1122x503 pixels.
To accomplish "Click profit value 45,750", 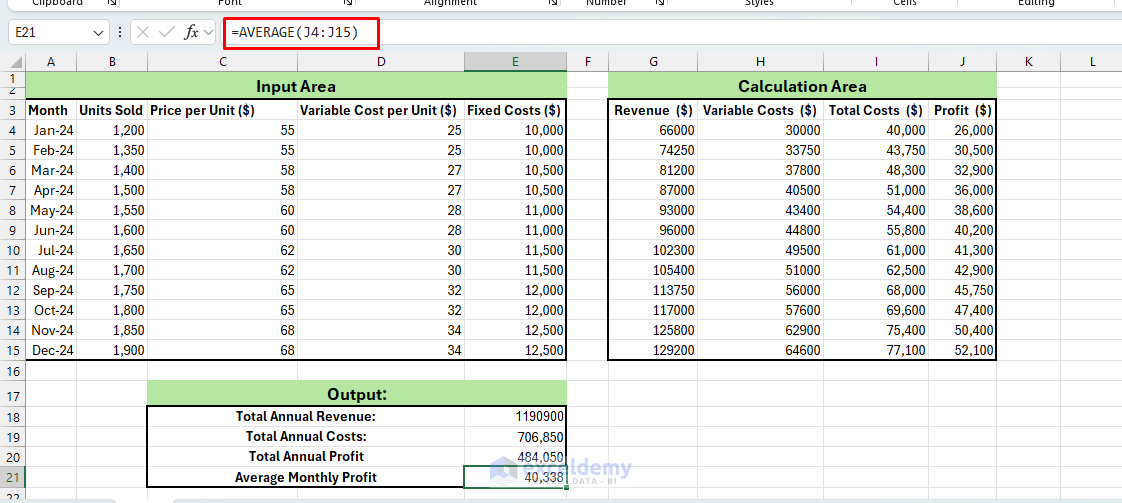I will (x=962, y=290).
